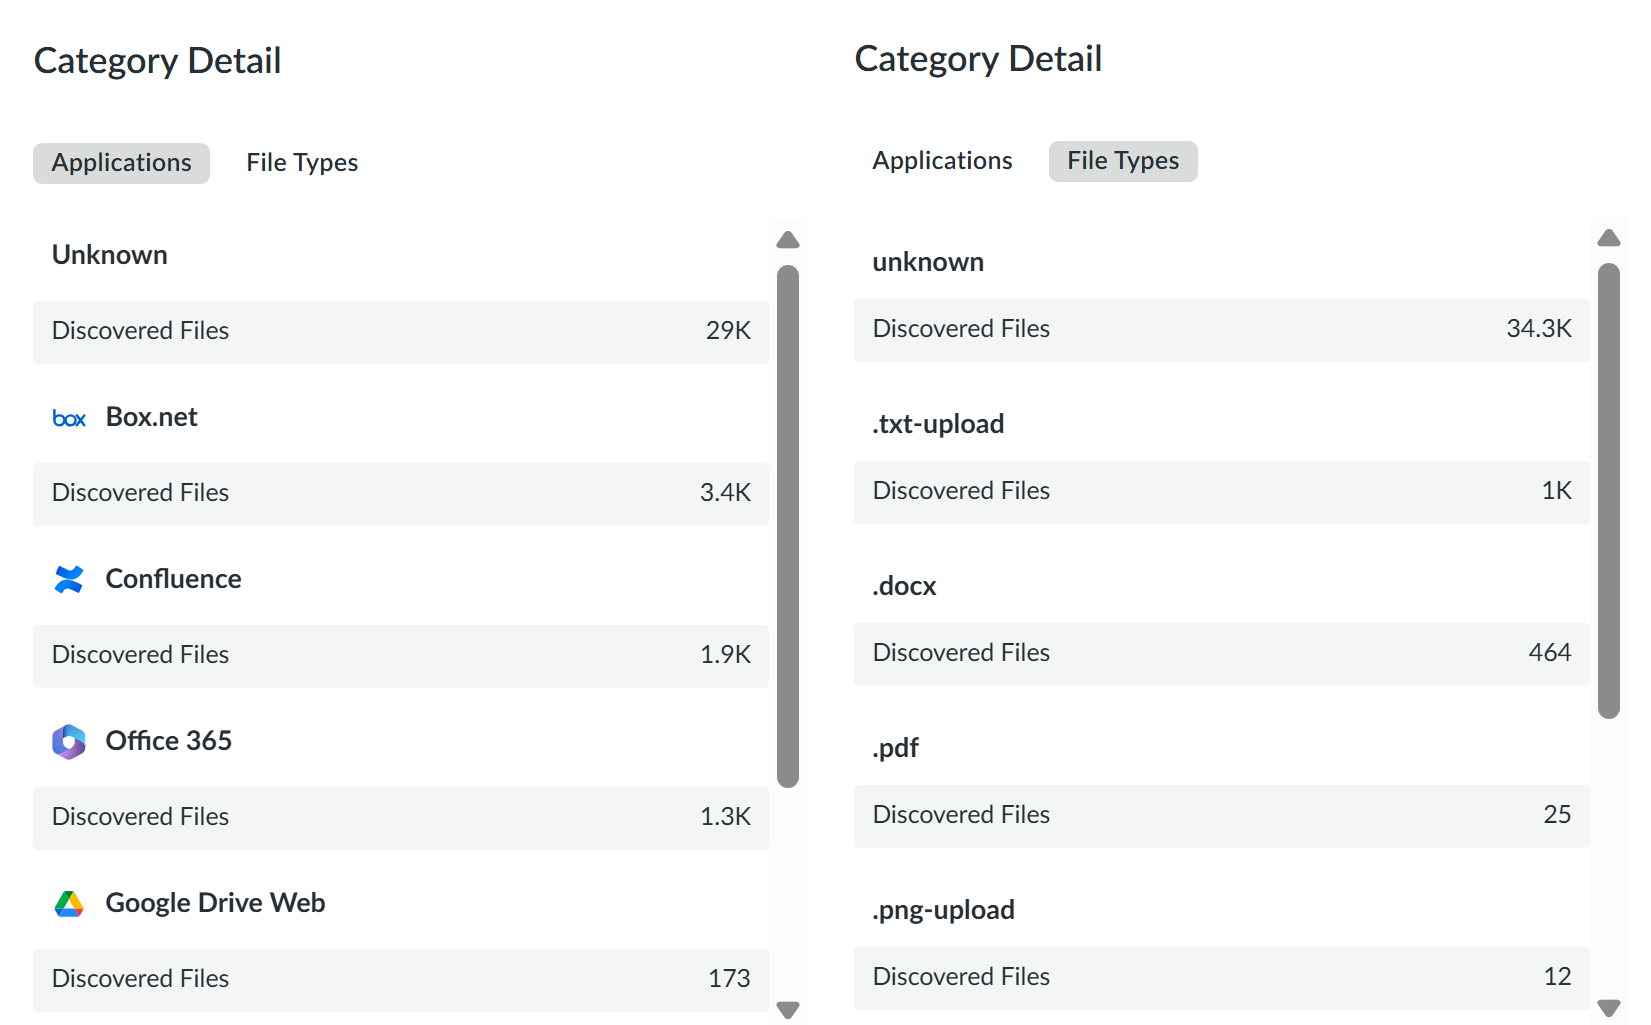Viewport: 1651px width, 1025px height.
Task: Click the Confluence logo icon
Action: (69, 579)
